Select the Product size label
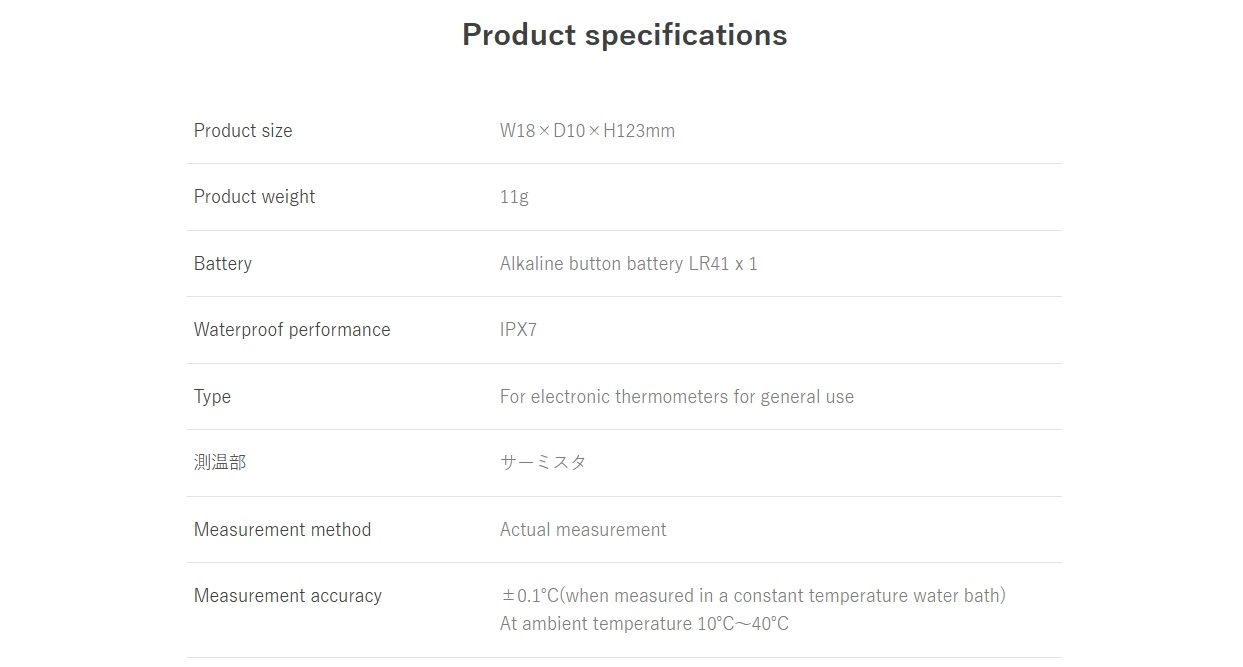The height and width of the screenshot is (667, 1243). pyautogui.click(x=243, y=131)
